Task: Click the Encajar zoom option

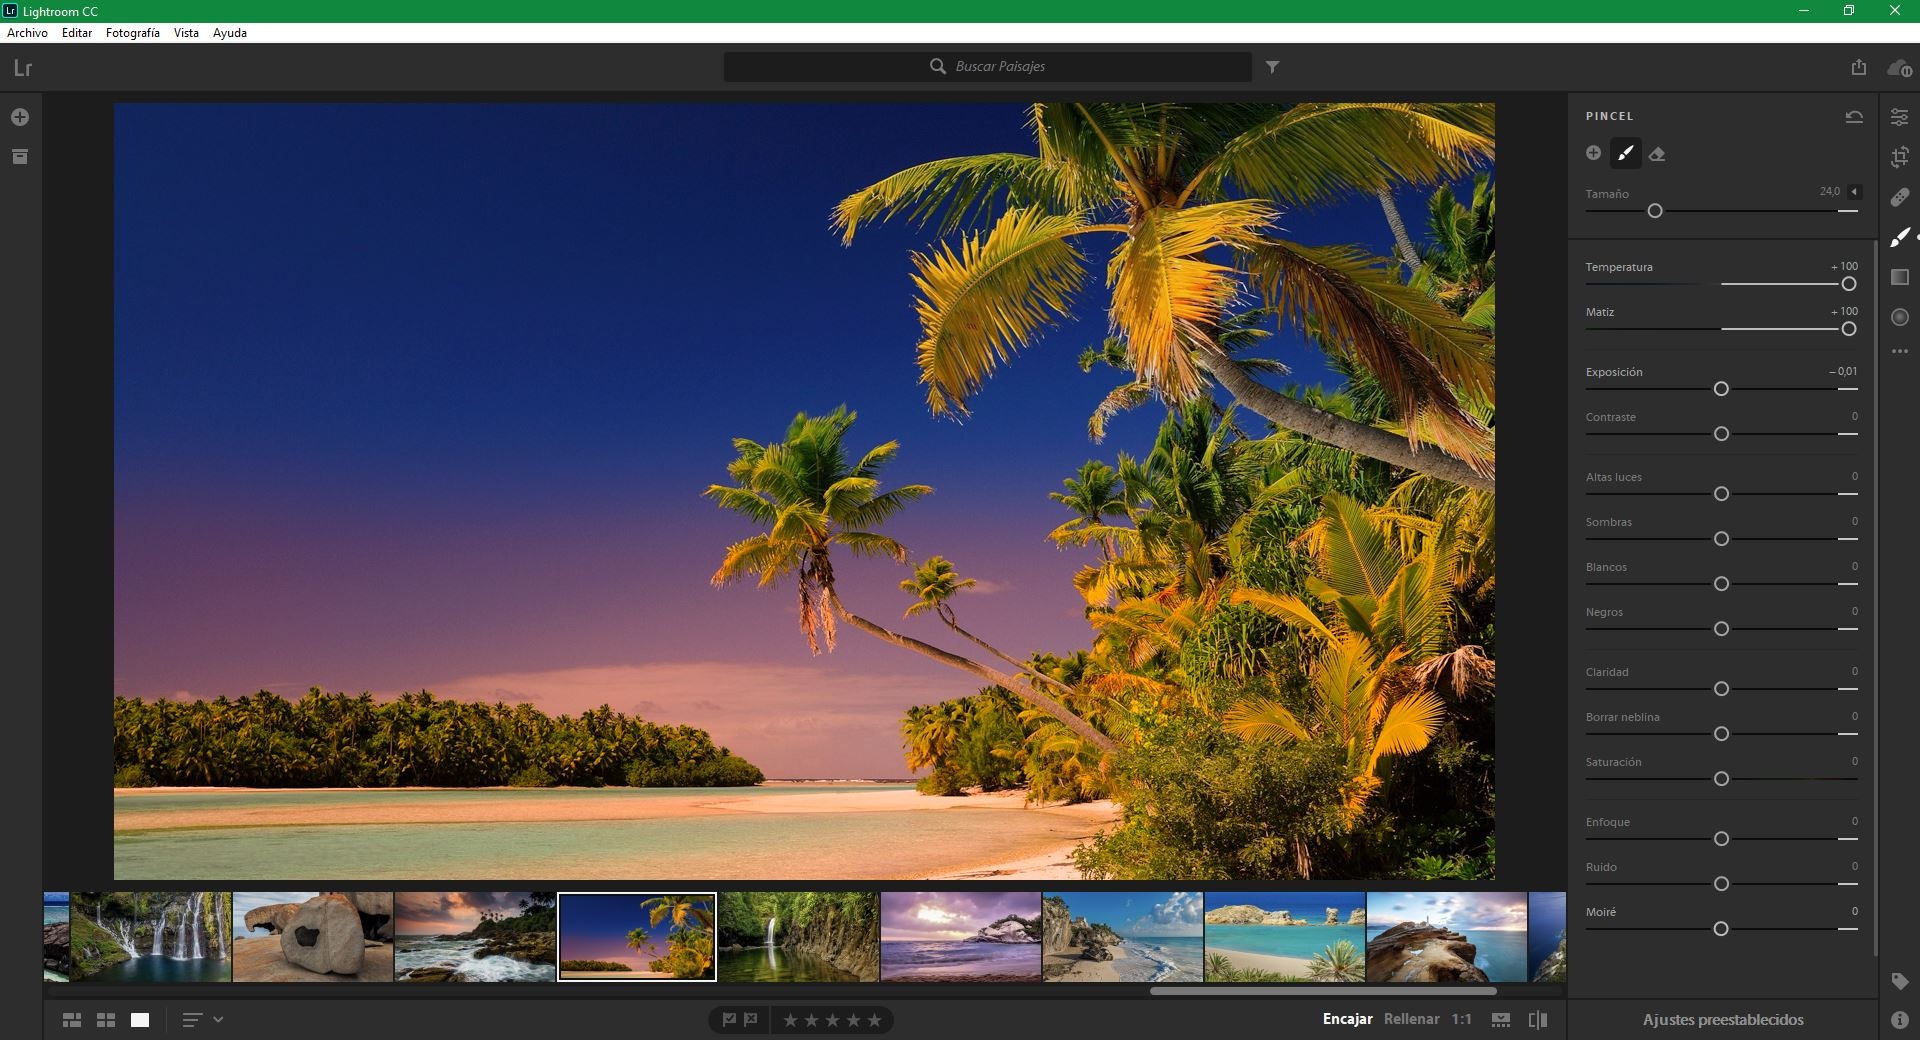Action: (x=1347, y=1019)
